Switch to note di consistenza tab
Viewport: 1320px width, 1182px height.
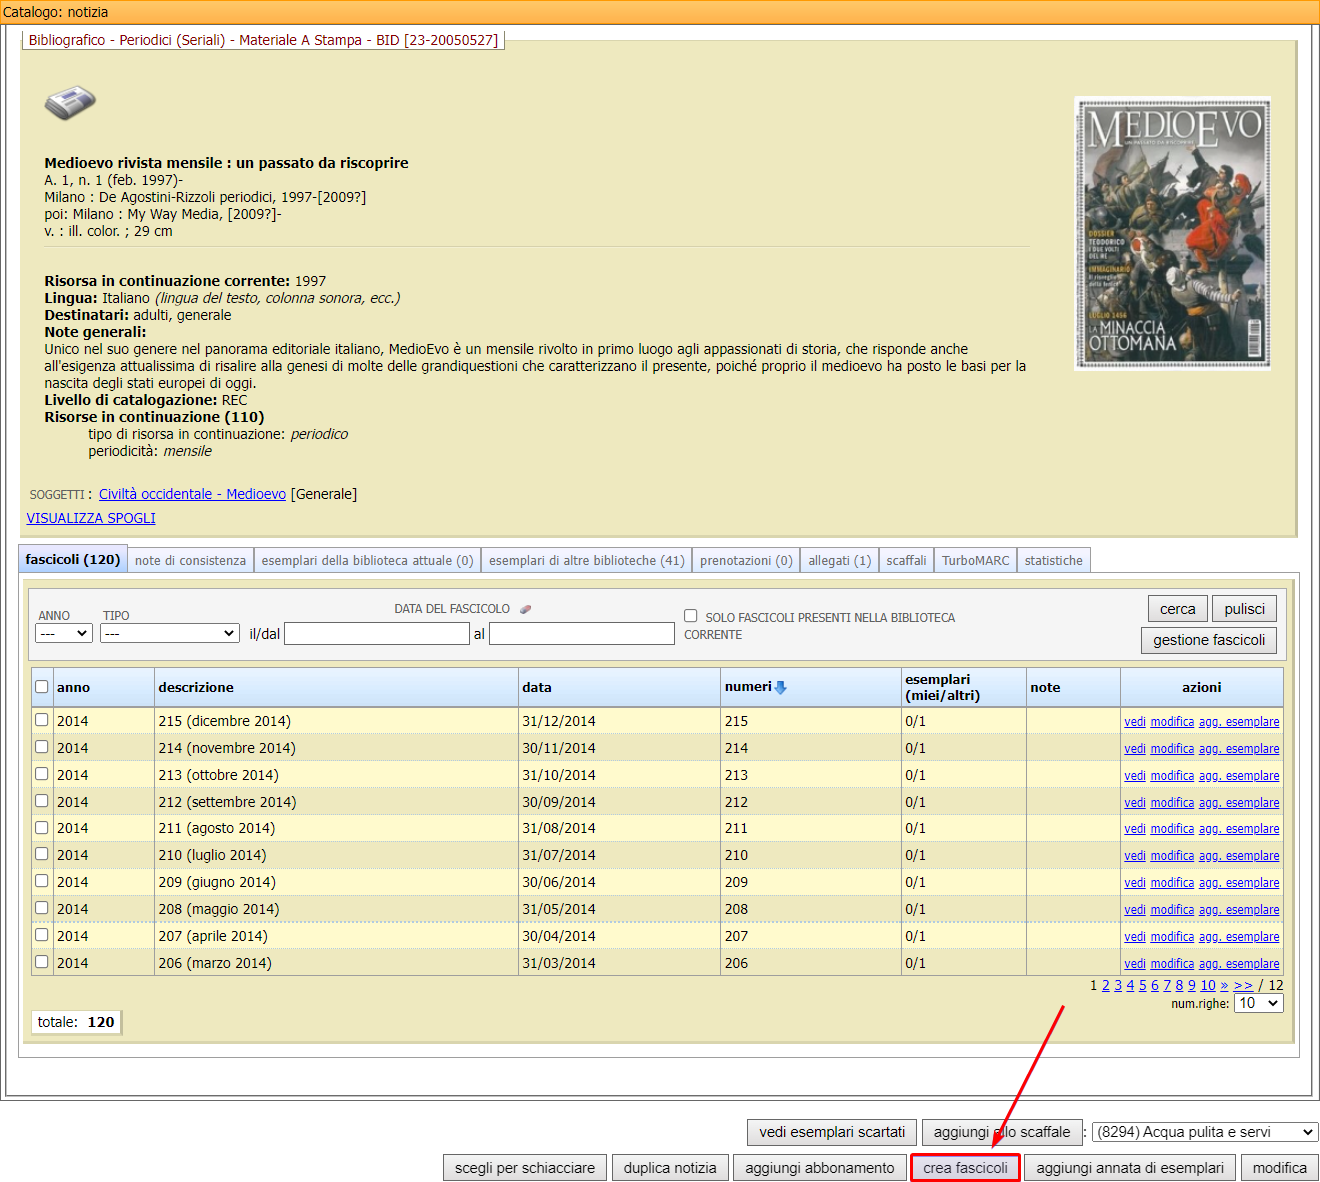coord(190,561)
